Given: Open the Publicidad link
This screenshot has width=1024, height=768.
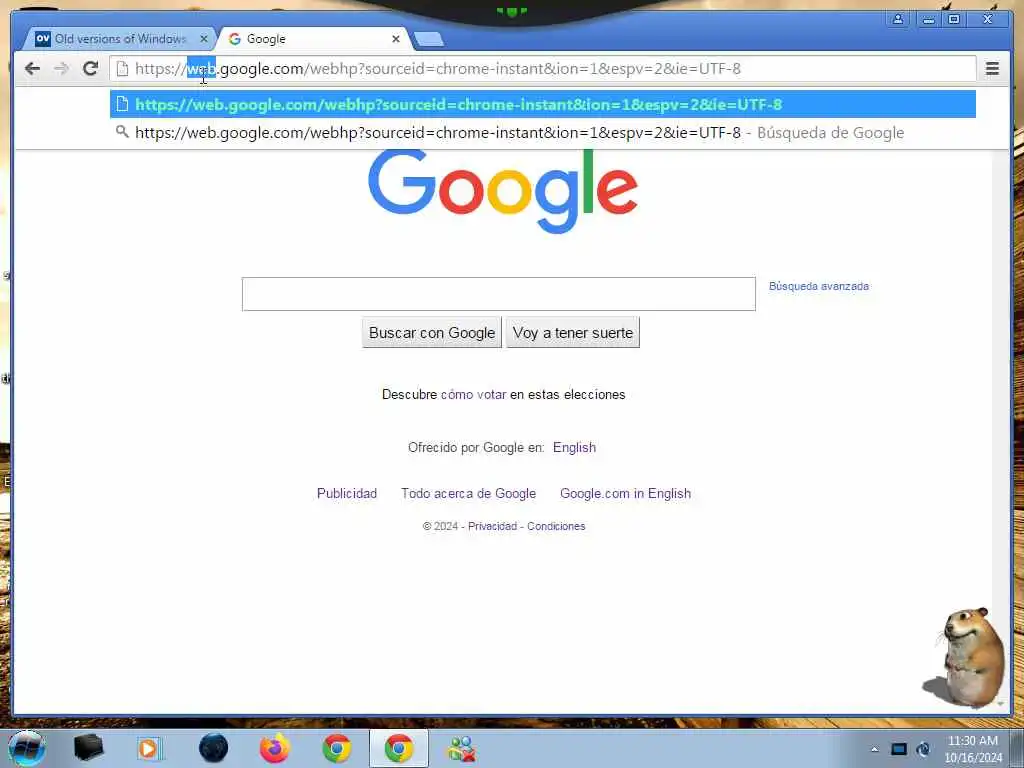Looking at the screenshot, I should [x=347, y=493].
